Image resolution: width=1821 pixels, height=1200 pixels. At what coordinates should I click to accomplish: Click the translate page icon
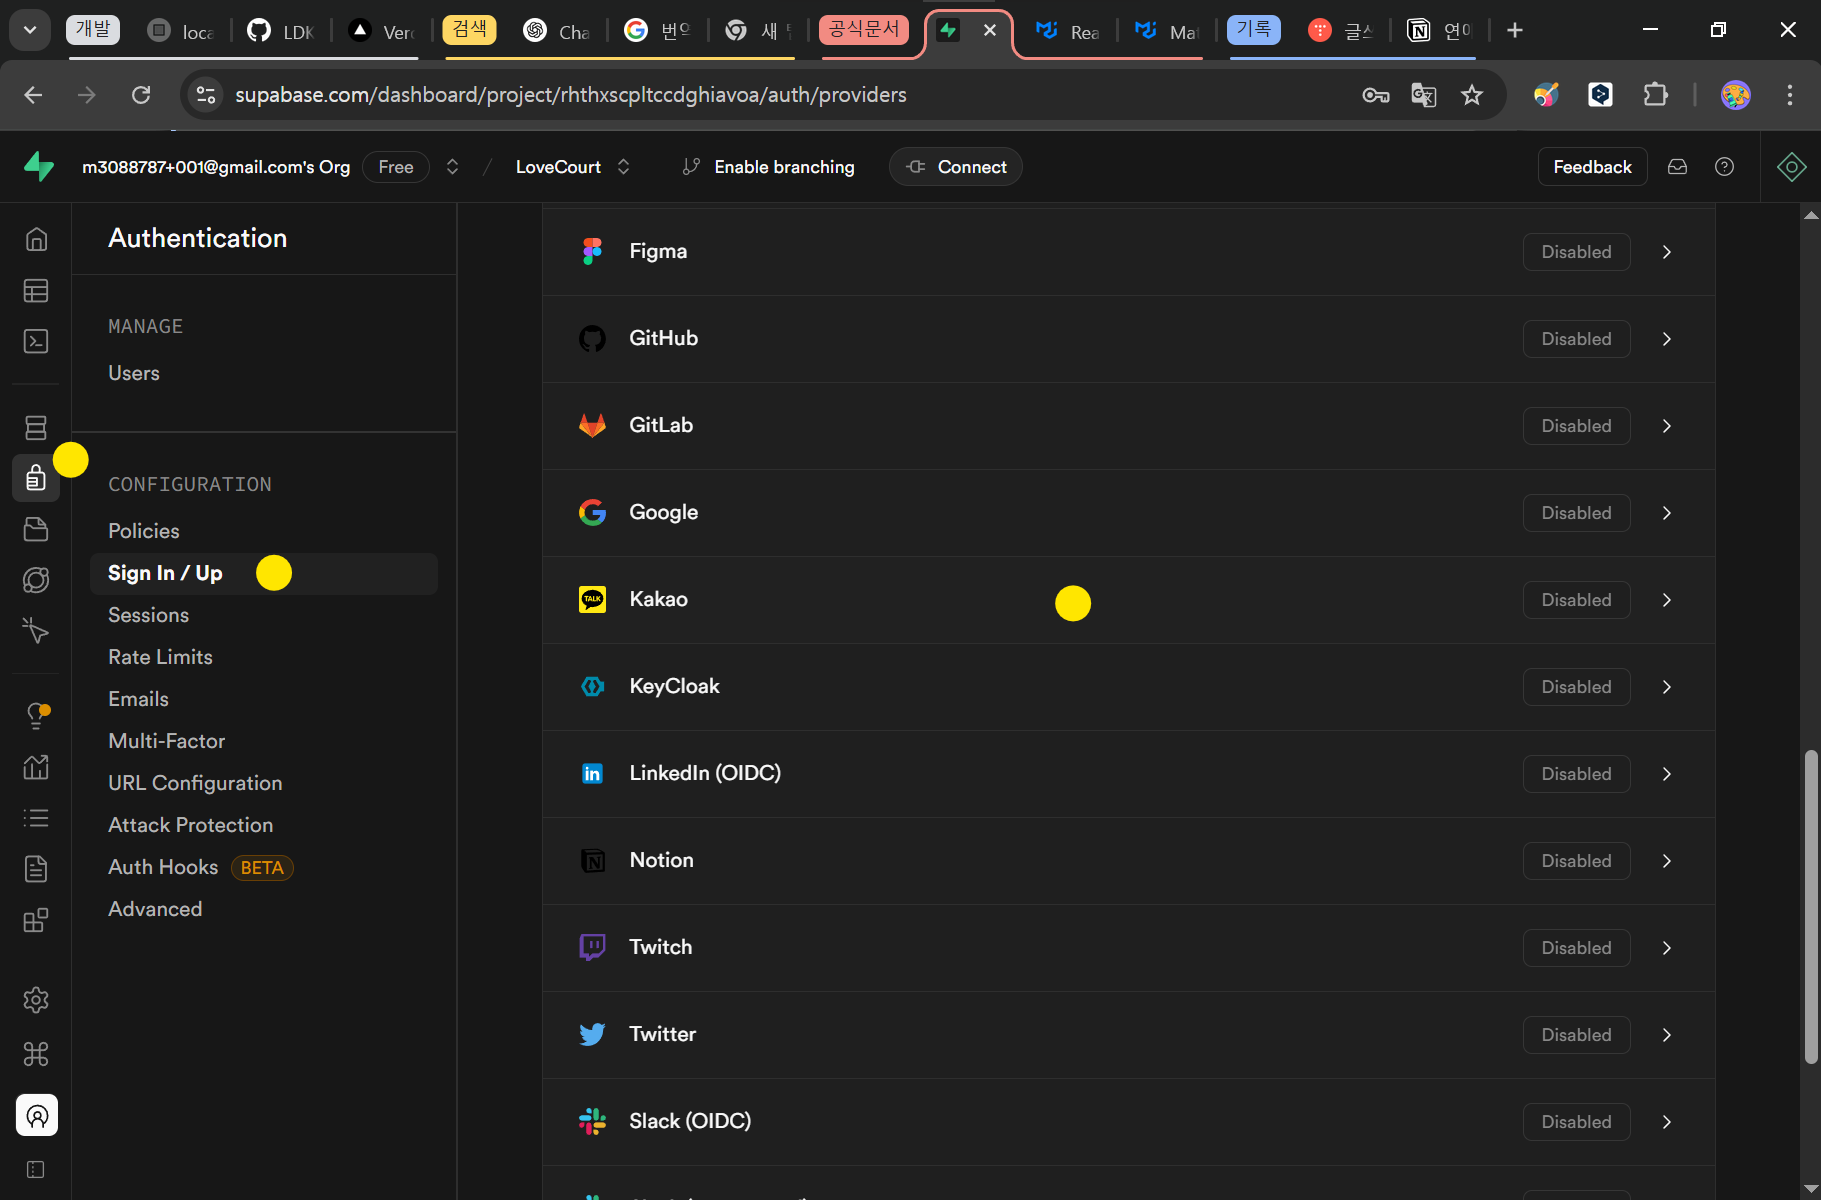(1424, 95)
